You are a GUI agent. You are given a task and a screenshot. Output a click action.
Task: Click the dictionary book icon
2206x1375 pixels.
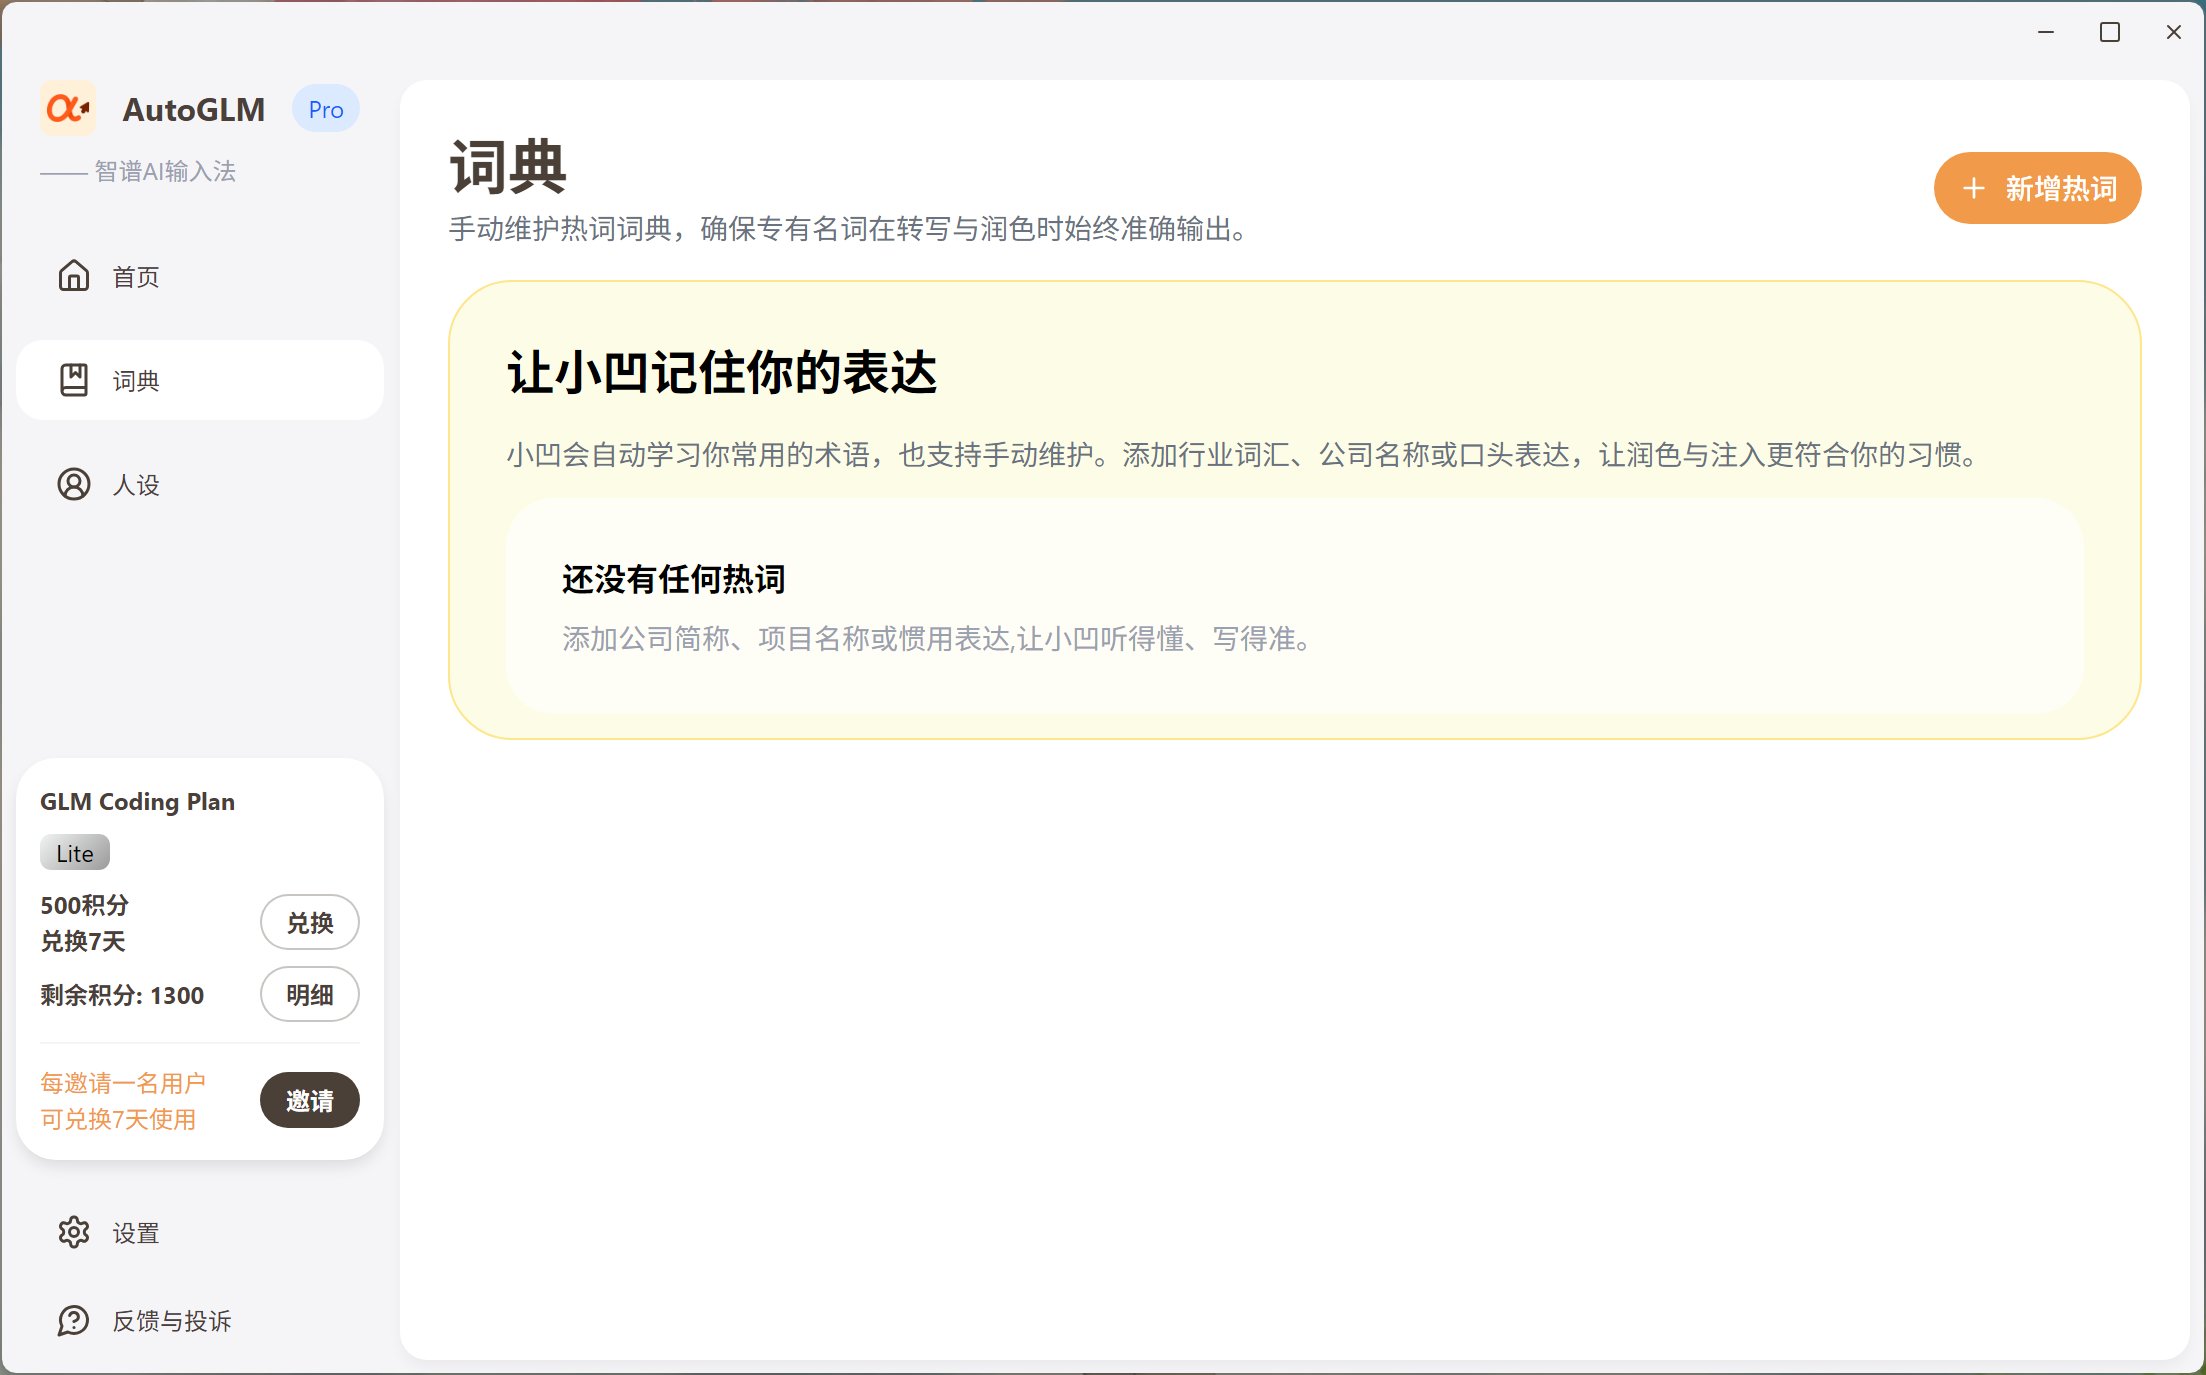pos(74,380)
